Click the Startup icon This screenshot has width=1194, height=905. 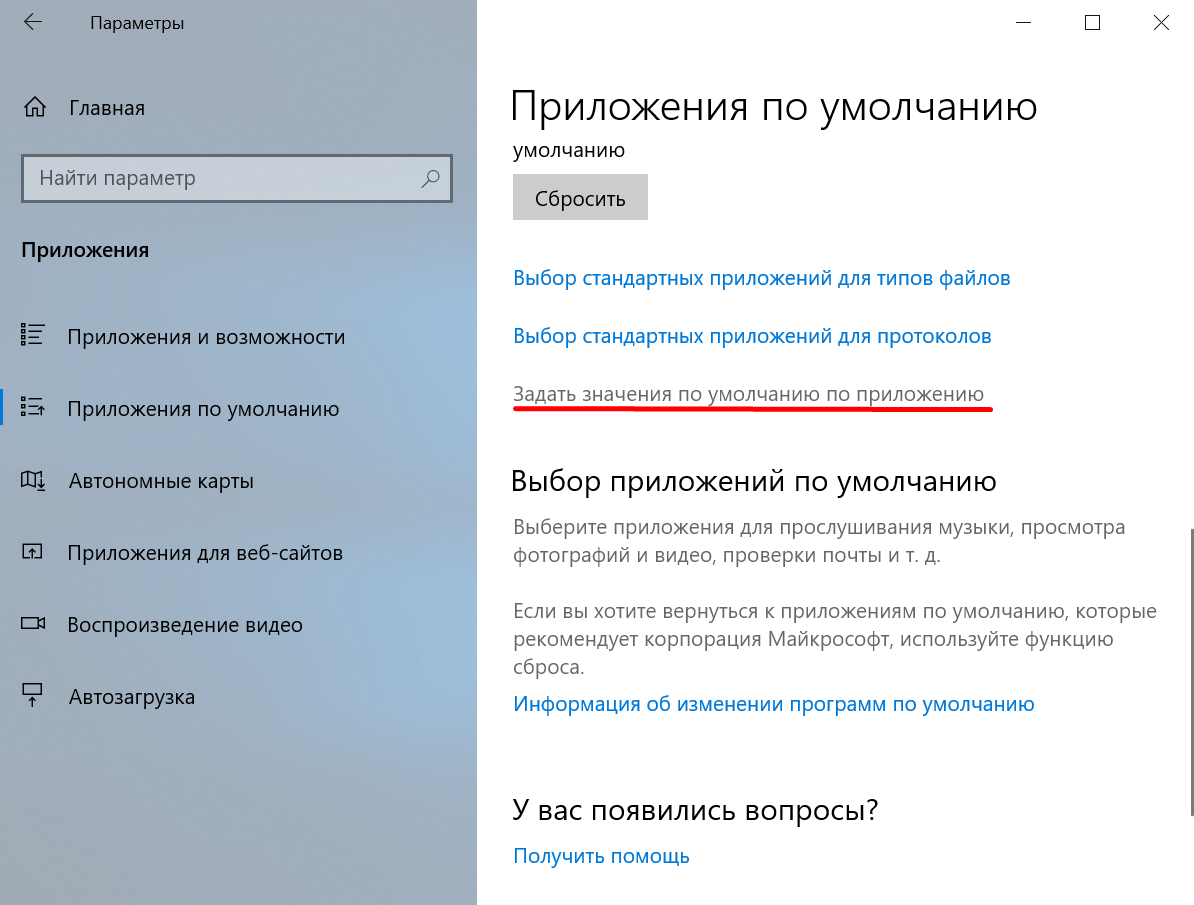click(x=32, y=695)
